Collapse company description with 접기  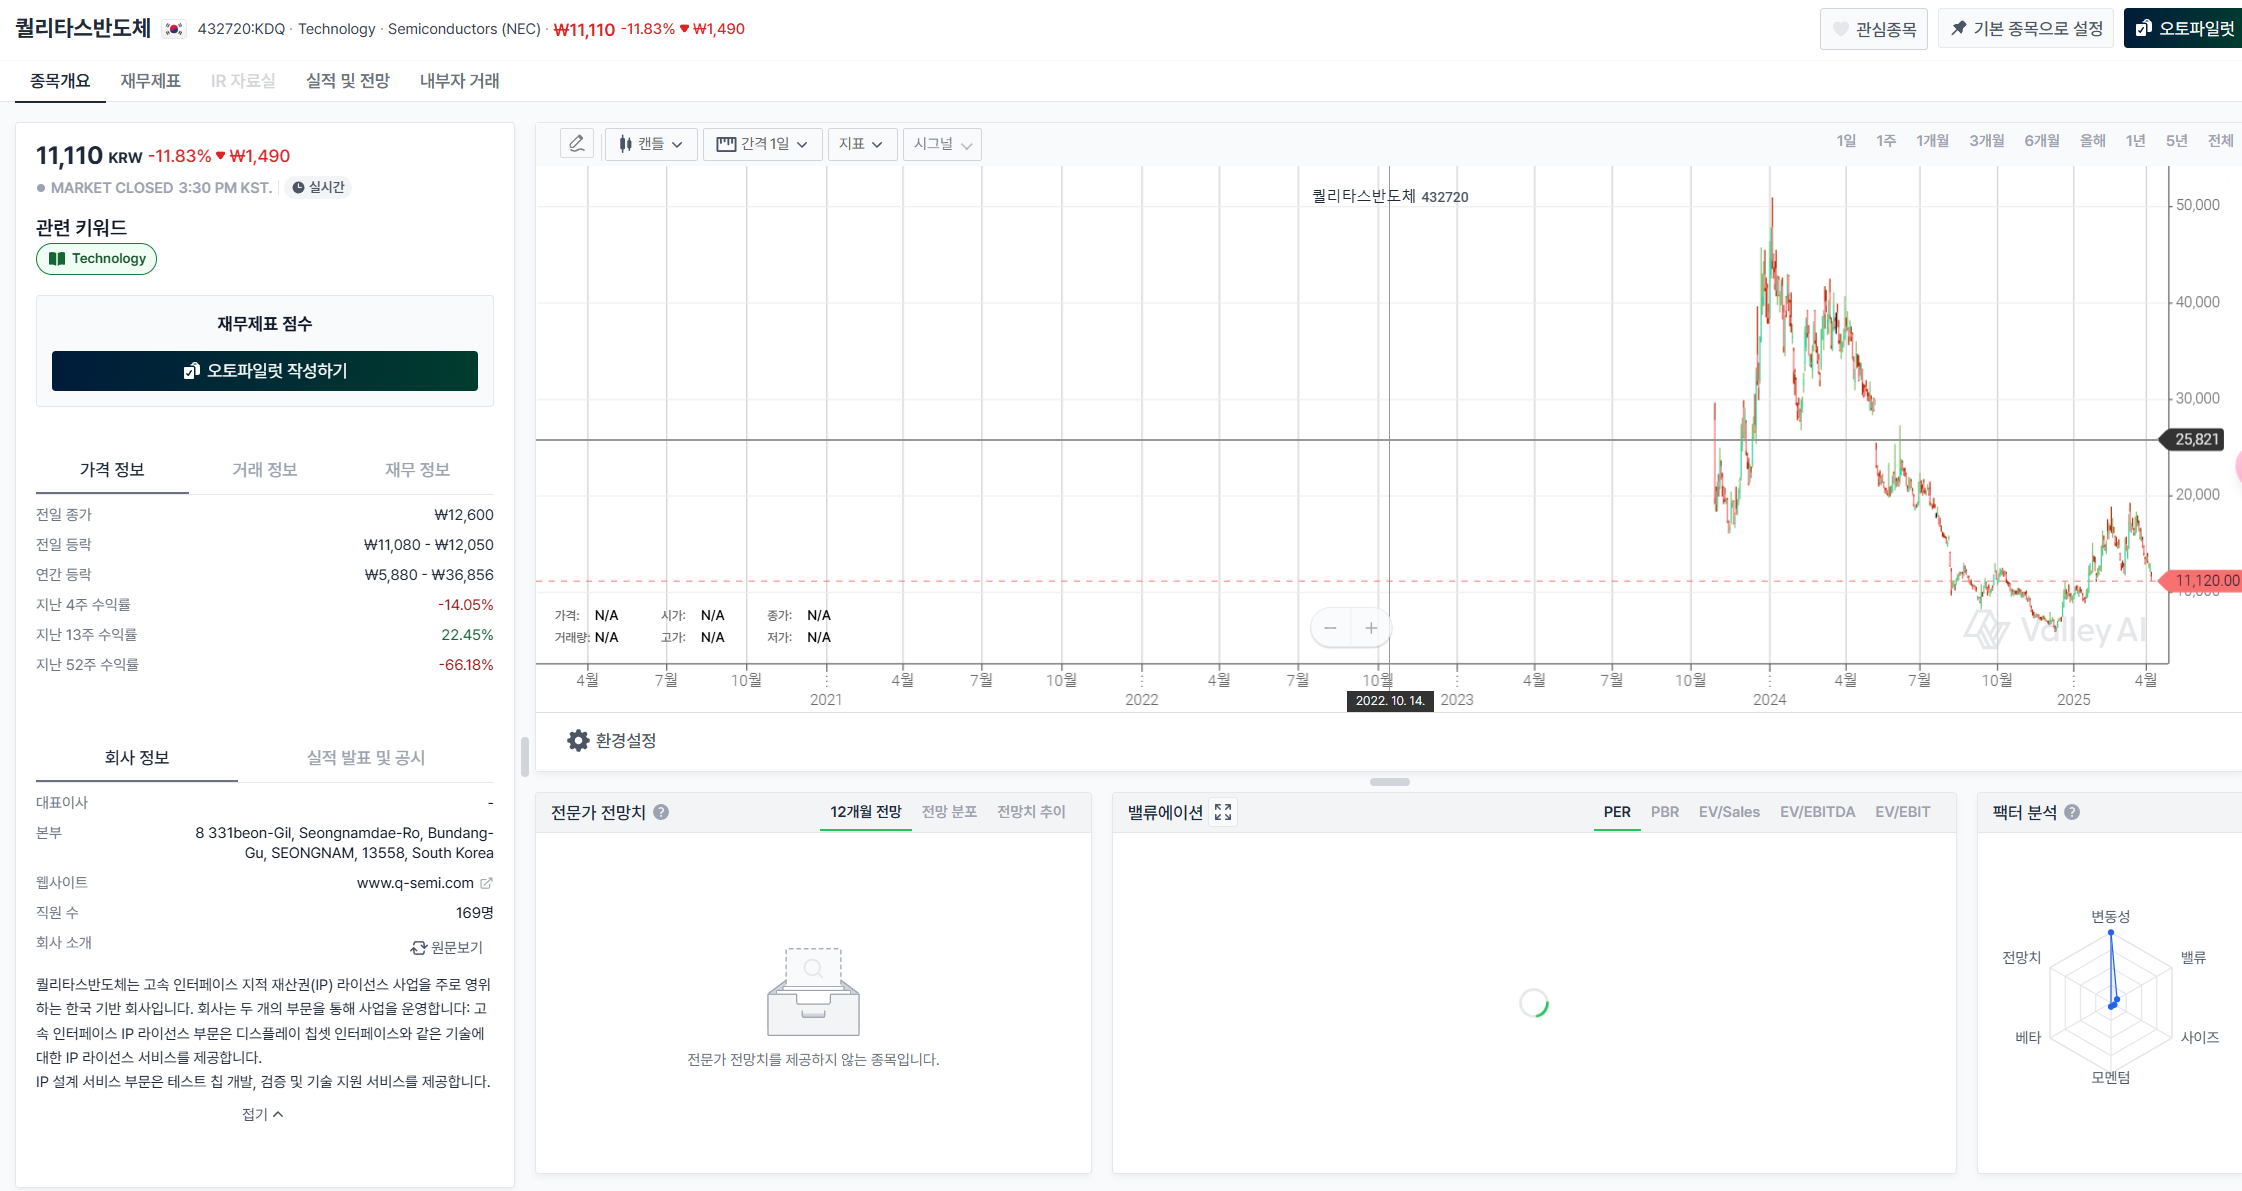coord(262,1114)
